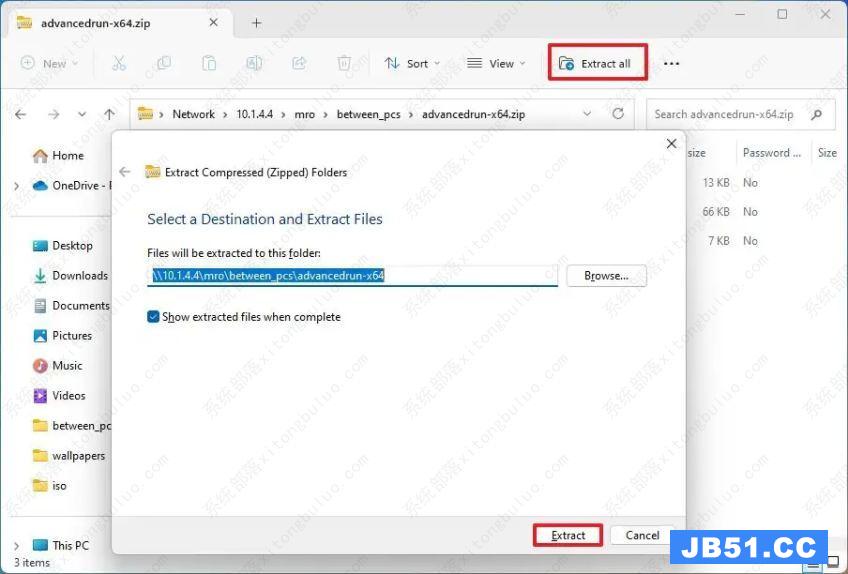848x574 pixels.
Task: Click the Share icon in toolbar
Action: tap(299, 63)
